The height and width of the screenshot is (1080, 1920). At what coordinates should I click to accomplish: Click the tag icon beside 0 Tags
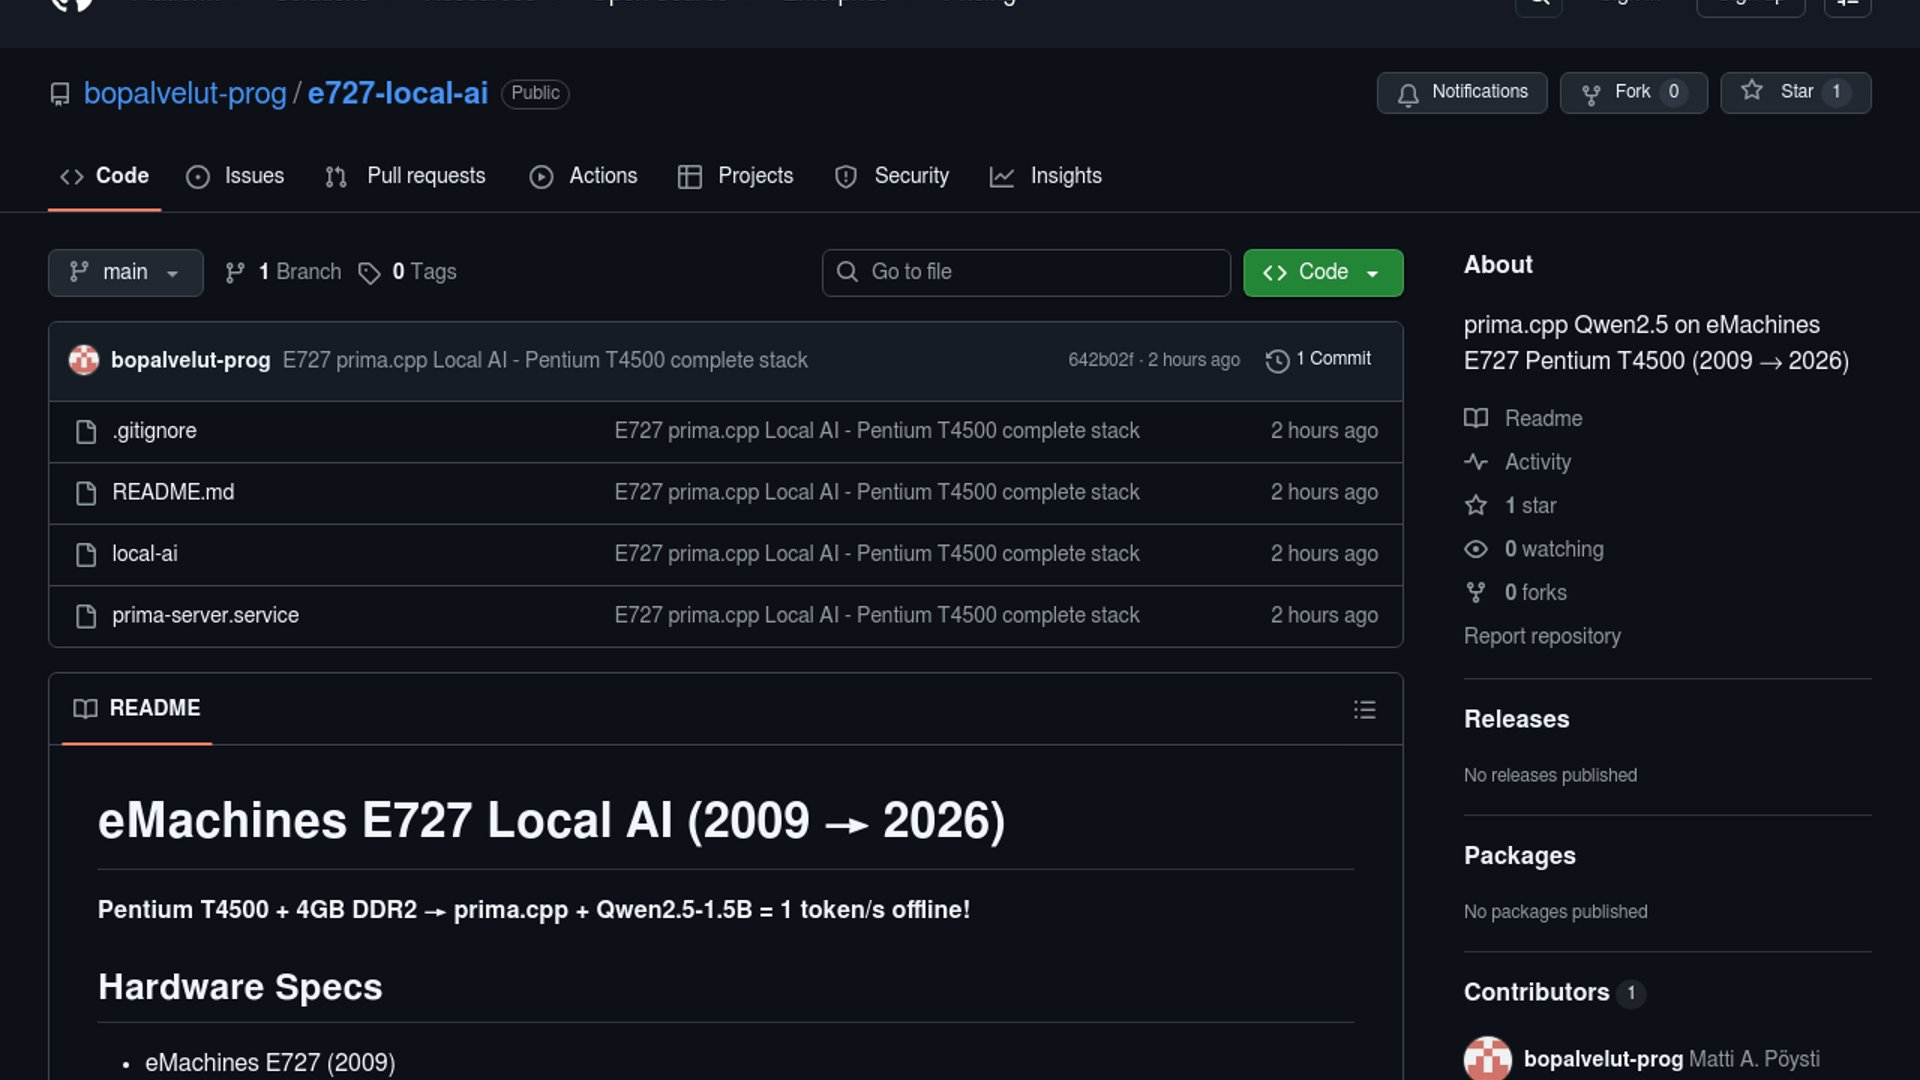click(x=369, y=273)
